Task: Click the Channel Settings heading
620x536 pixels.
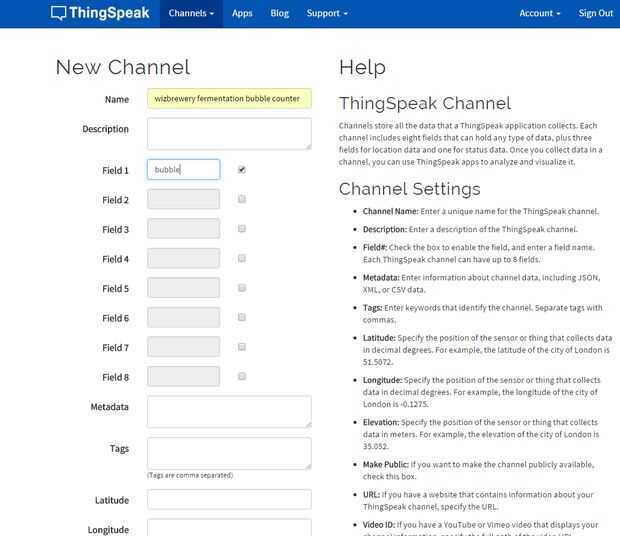Action: click(x=410, y=189)
